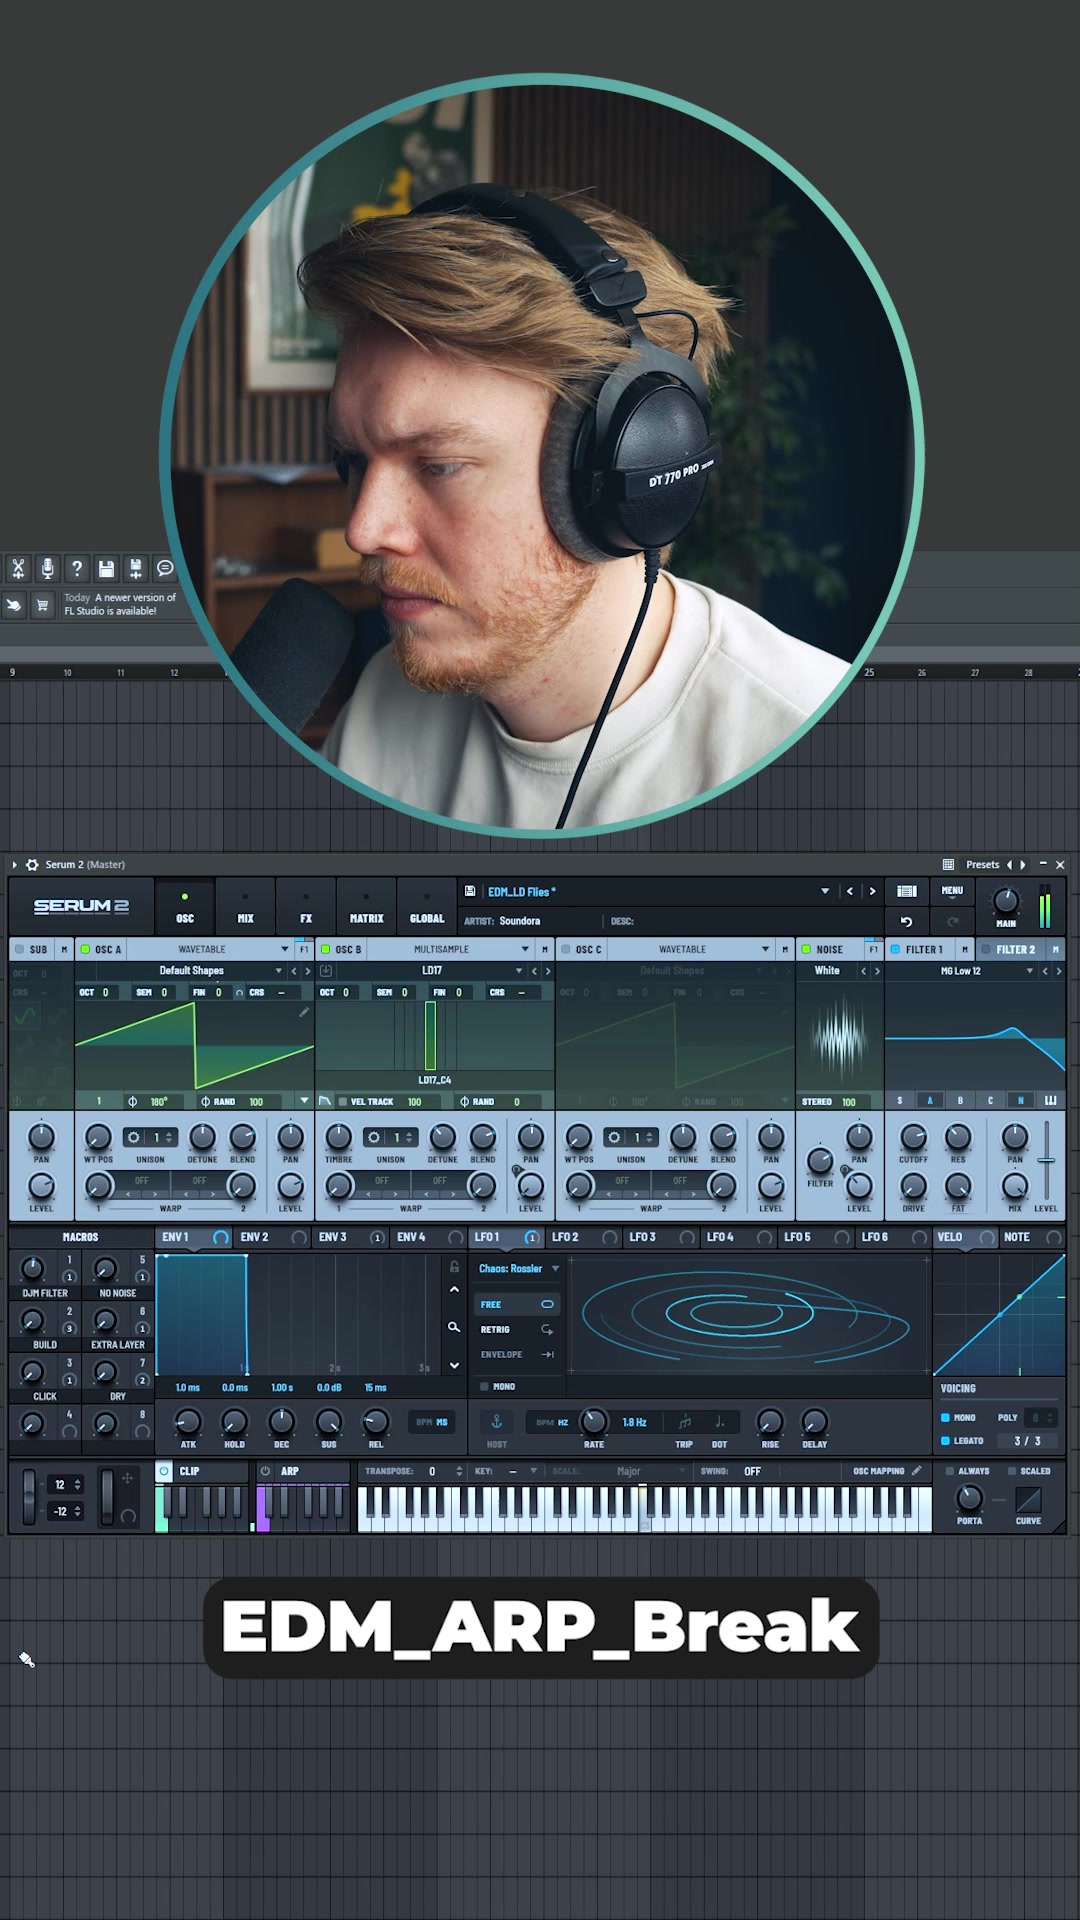This screenshot has height=1920, width=1080.
Task: Enable the ALWAYS portamento checkbox
Action: point(949,1471)
